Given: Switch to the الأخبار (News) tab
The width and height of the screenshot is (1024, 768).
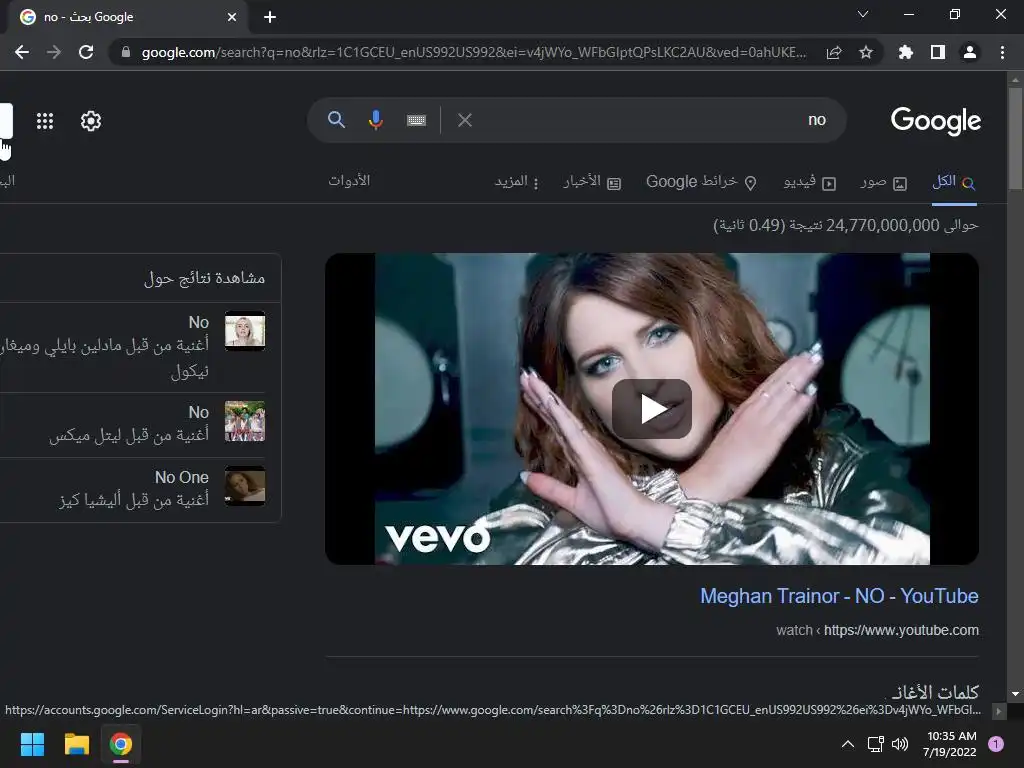Looking at the screenshot, I should pyautogui.click(x=592, y=182).
